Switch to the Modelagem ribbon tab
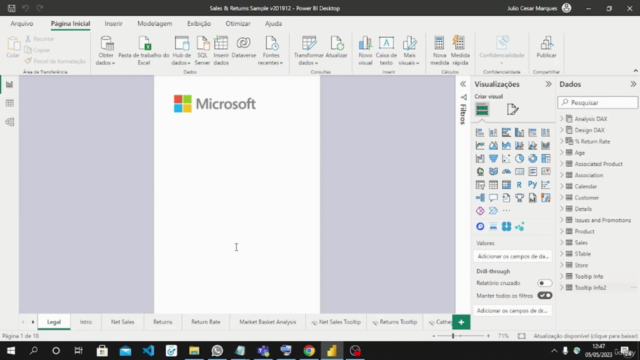 [x=155, y=24]
